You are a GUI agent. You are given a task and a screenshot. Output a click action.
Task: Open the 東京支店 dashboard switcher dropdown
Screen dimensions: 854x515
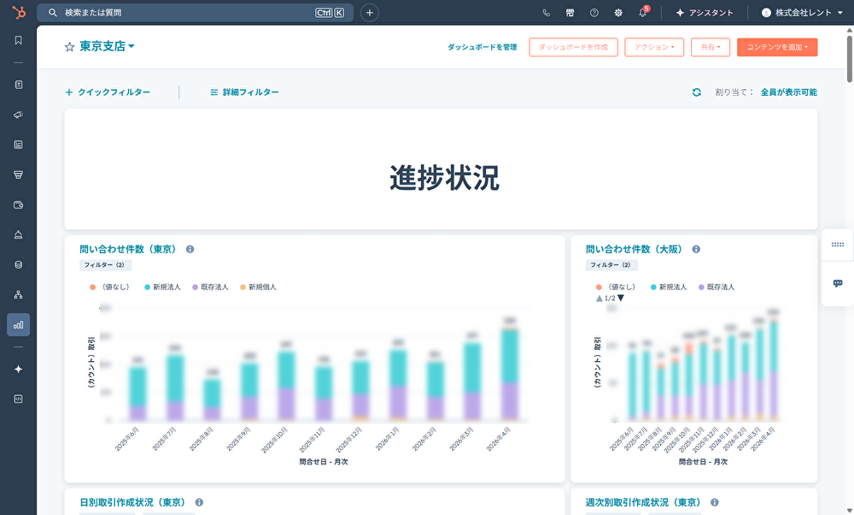point(107,46)
